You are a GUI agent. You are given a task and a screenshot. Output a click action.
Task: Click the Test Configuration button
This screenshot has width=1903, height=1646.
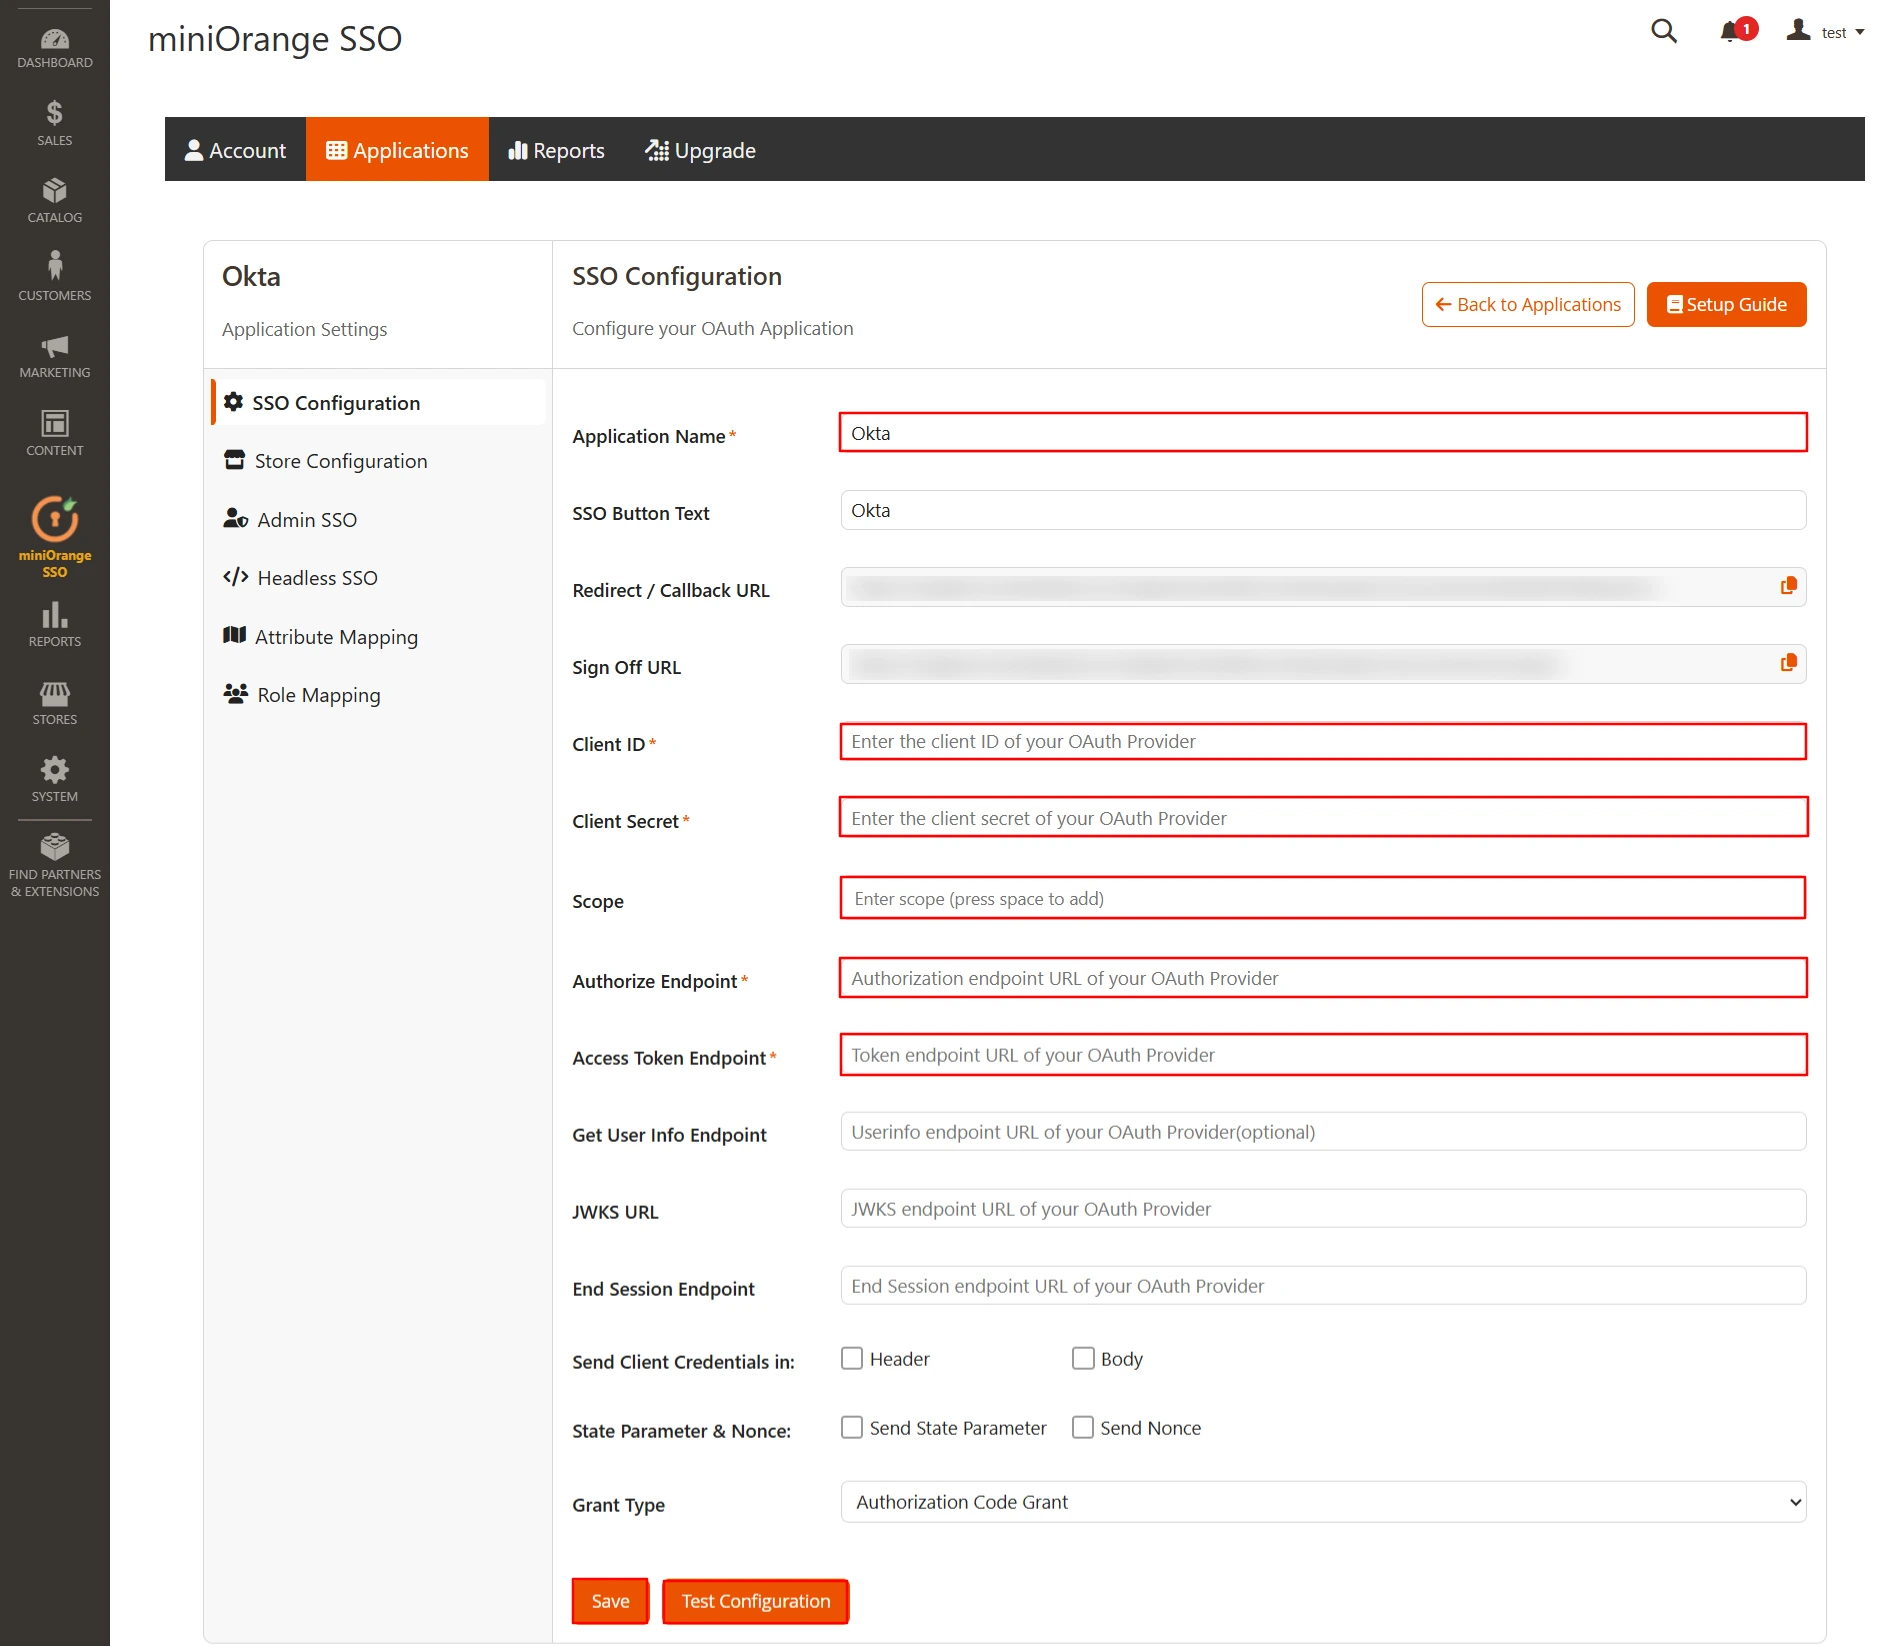coord(755,1601)
